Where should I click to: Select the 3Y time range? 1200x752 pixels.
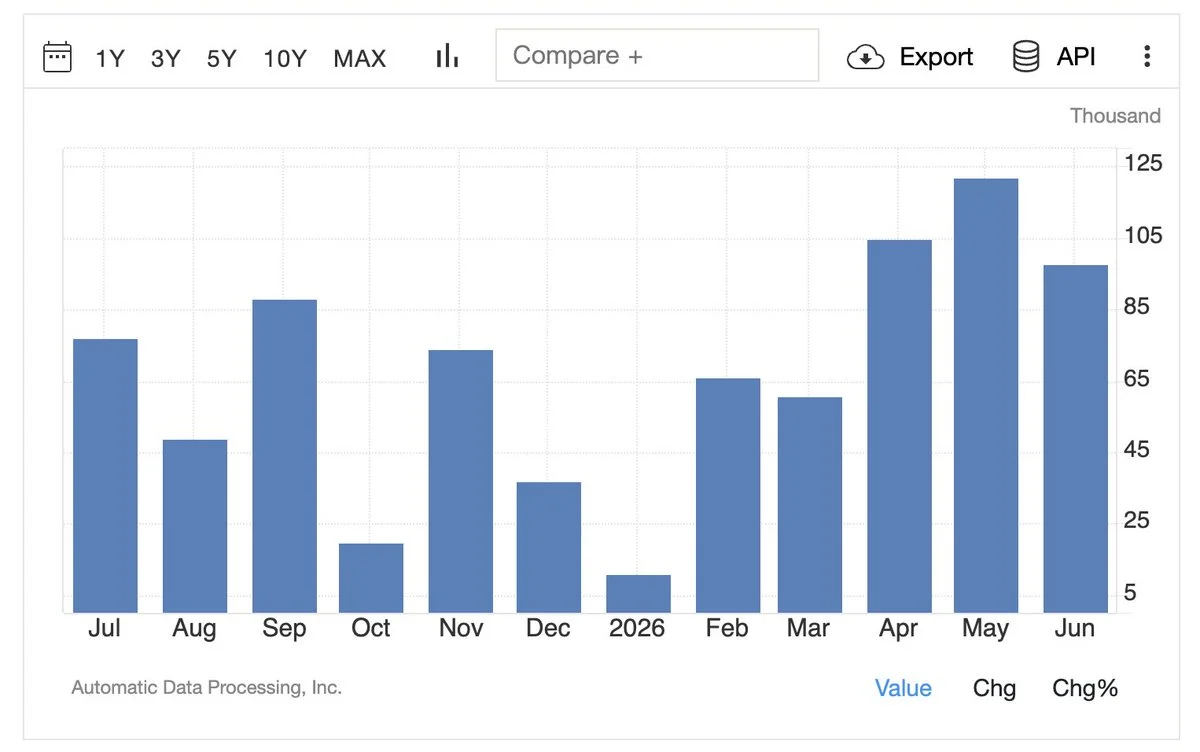point(166,58)
